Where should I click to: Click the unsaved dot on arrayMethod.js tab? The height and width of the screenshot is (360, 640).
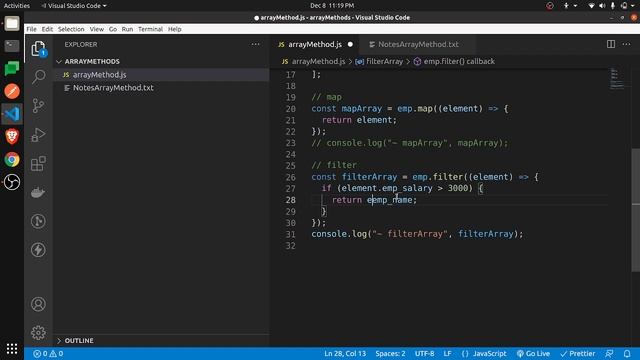pos(350,44)
